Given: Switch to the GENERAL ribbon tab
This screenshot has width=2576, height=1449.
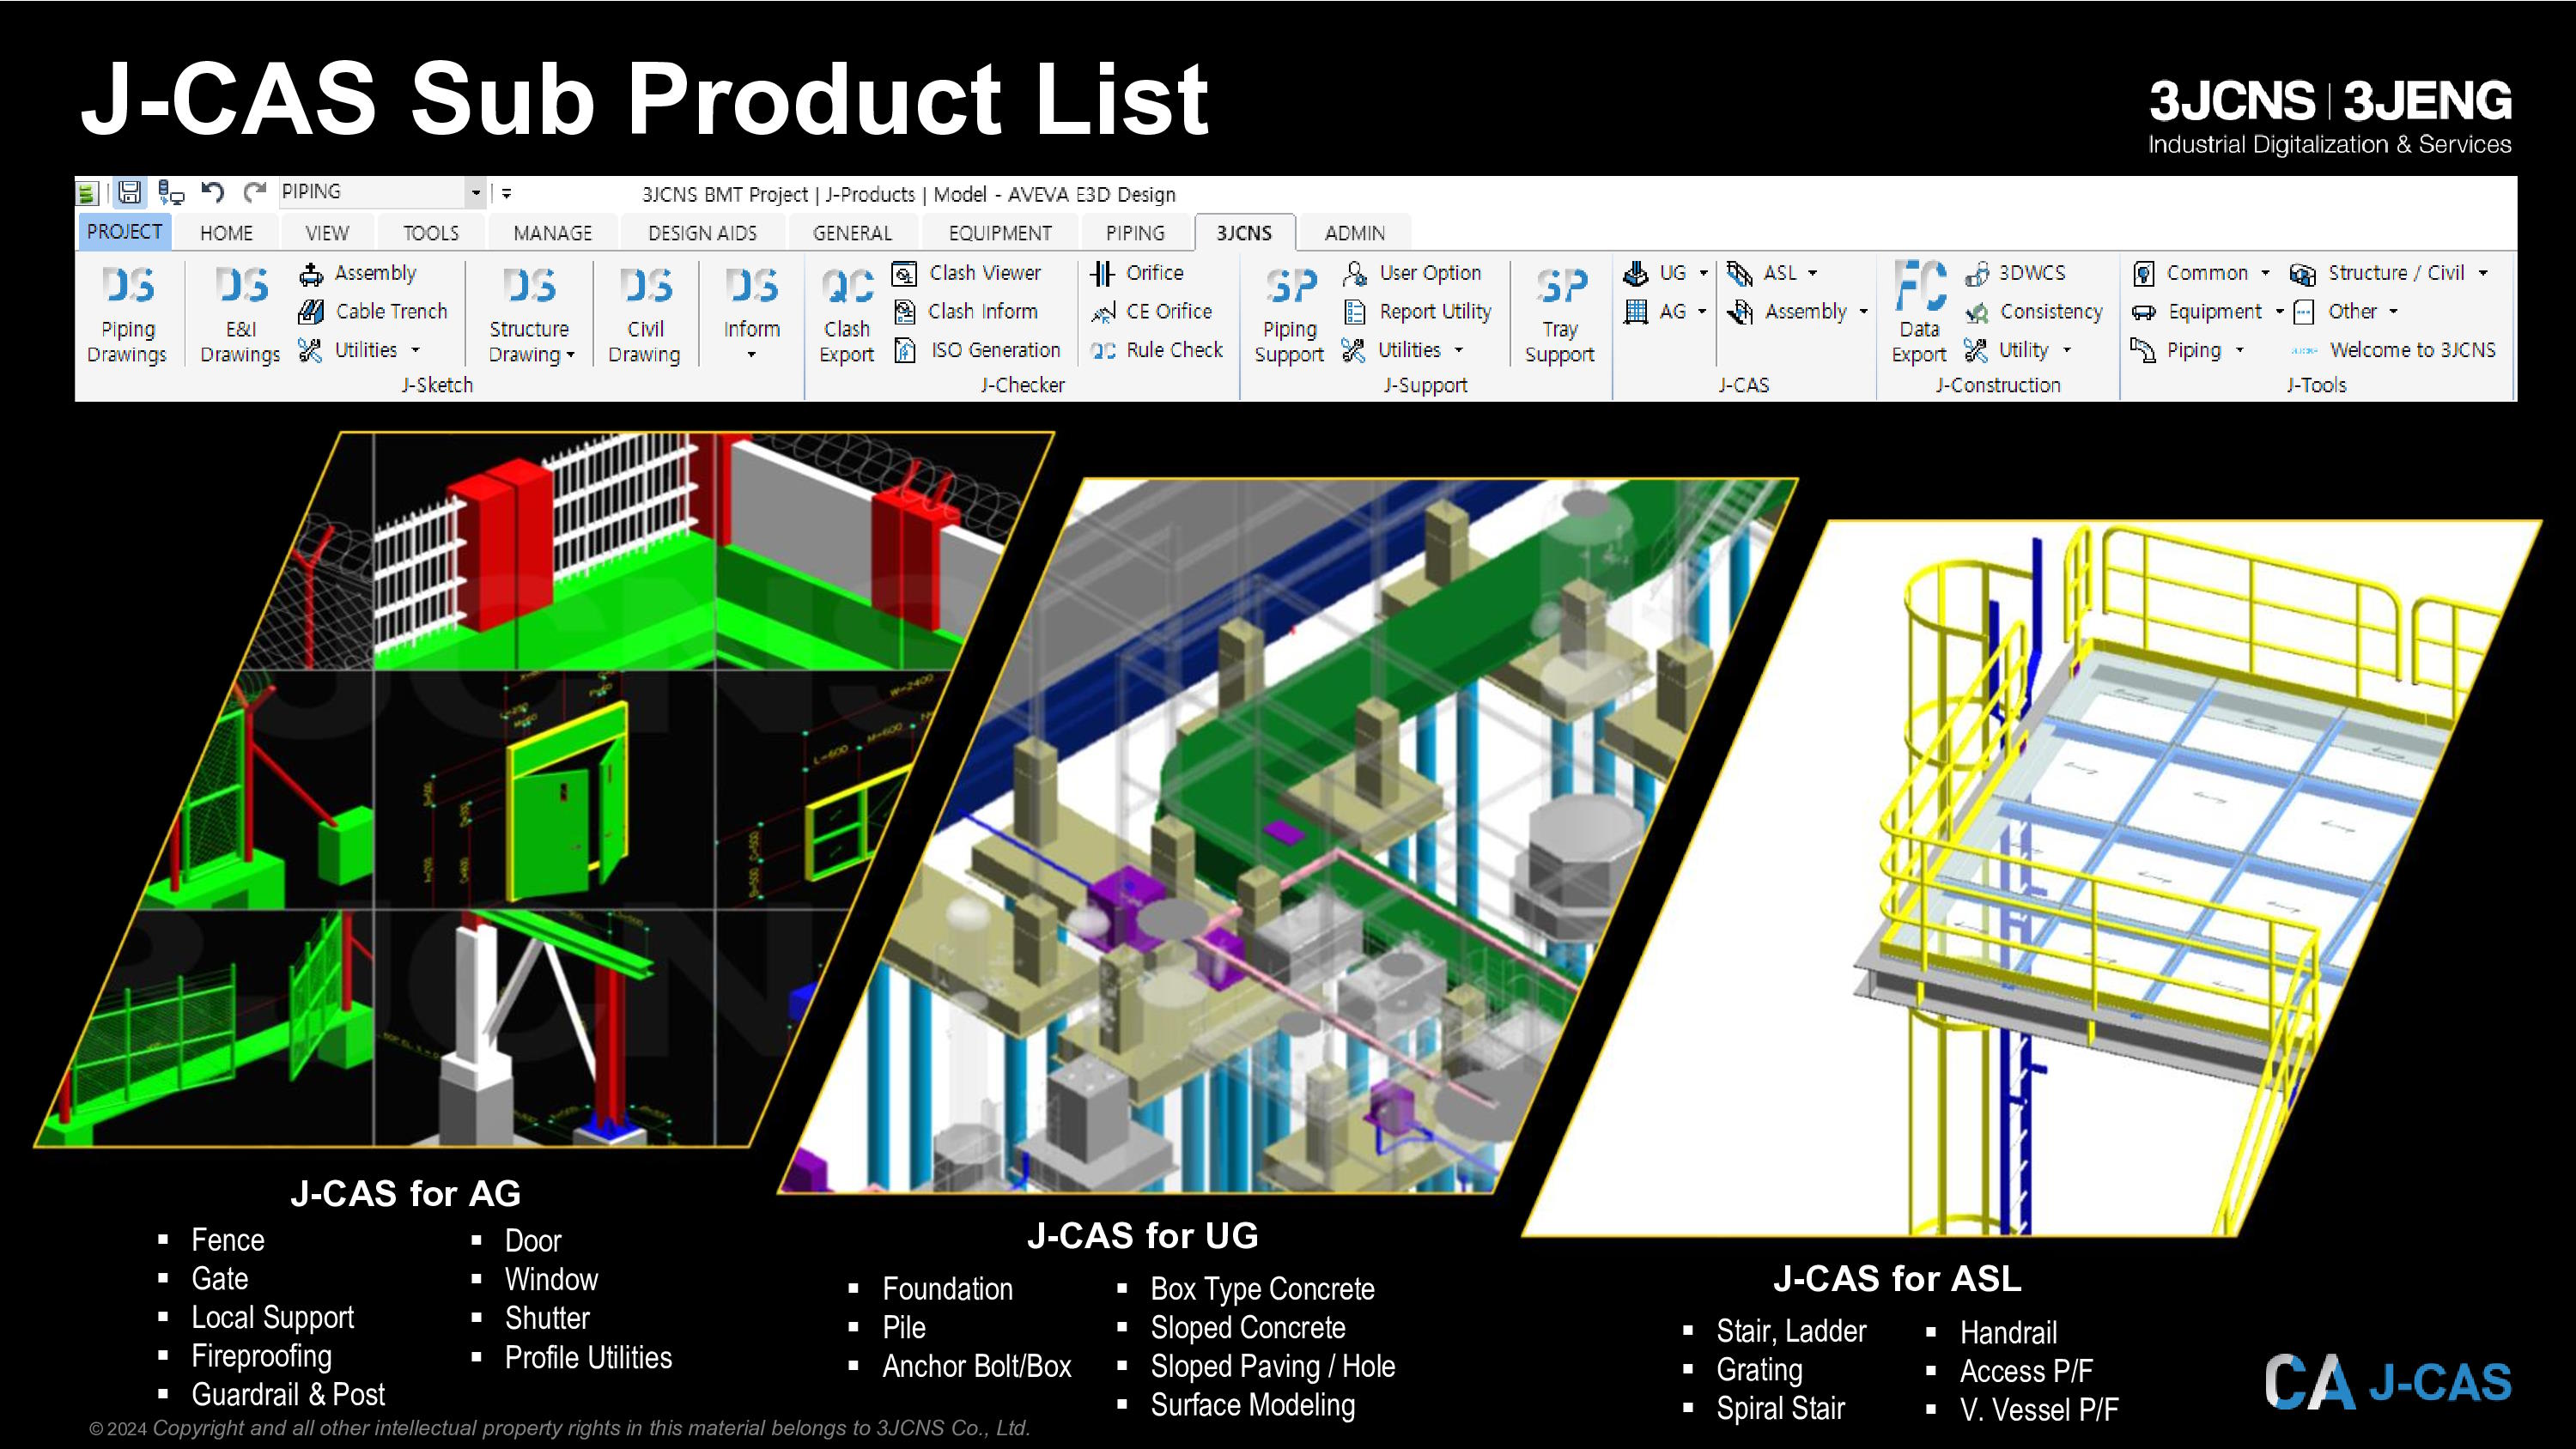Looking at the screenshot, I should click(x=852, y=233).
